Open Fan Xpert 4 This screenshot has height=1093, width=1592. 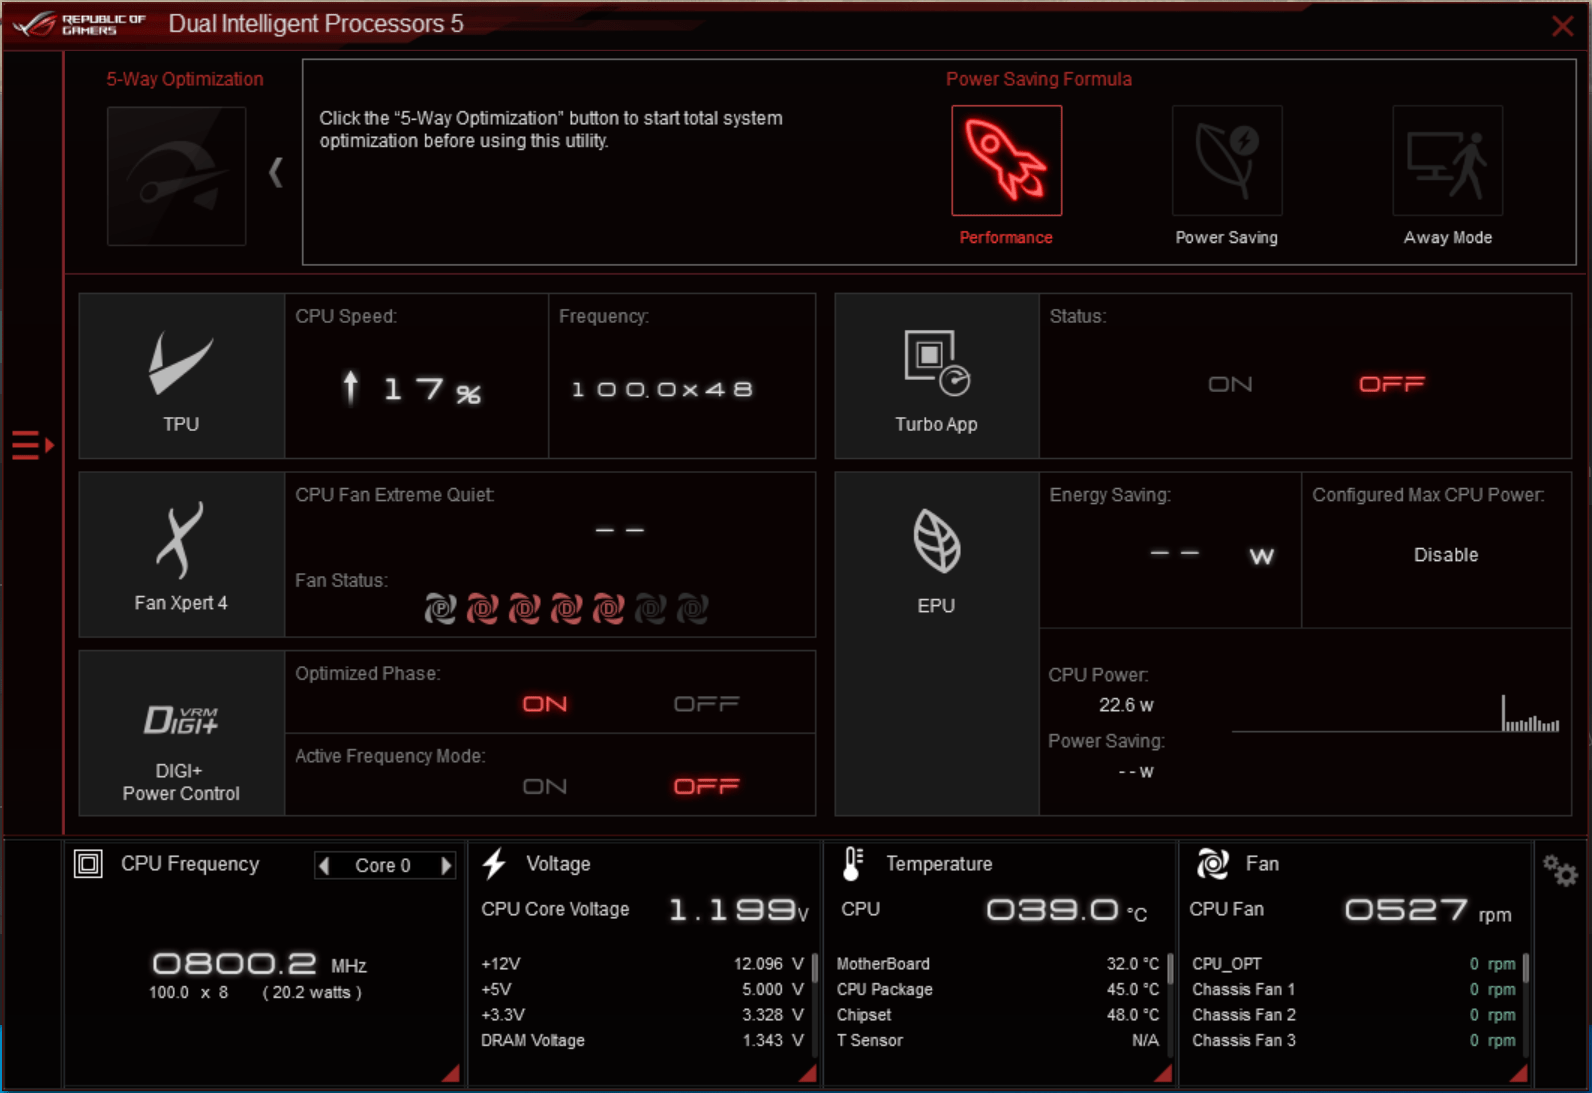point(181,555)
